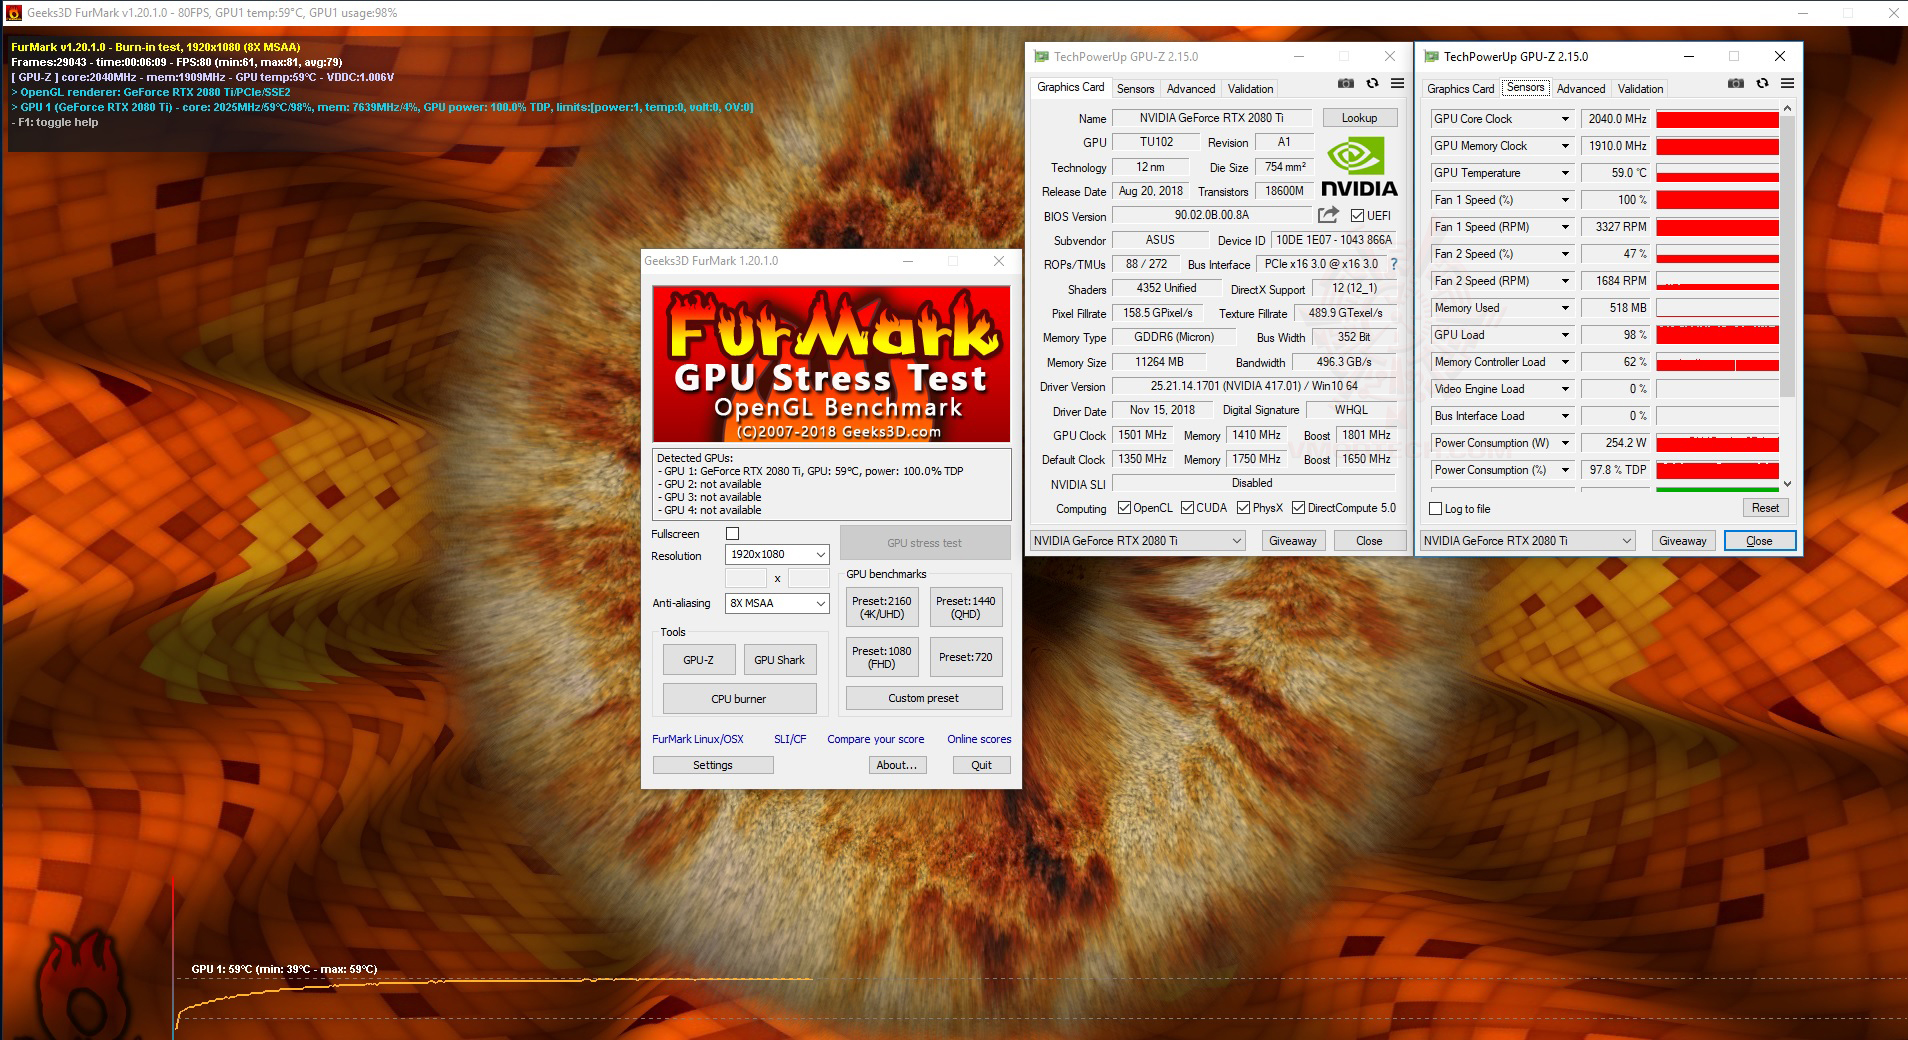This screenshot has width=1908, height=1040.
Task: Open the Anti-aliasing dropdown showing 8X MSAA
Action: coord(777,603)
